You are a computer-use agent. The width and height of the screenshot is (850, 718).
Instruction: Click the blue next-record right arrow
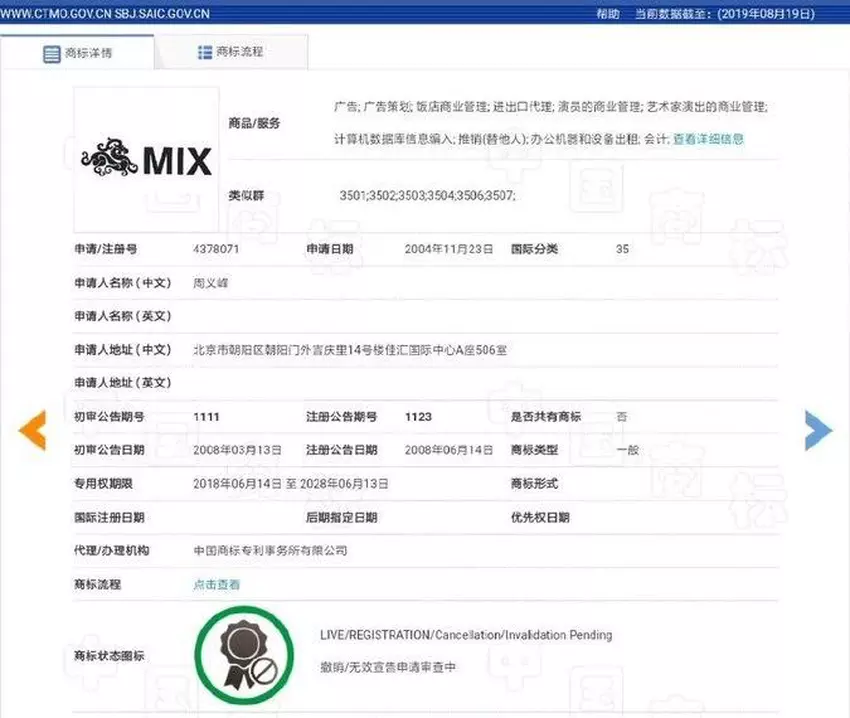817,430
